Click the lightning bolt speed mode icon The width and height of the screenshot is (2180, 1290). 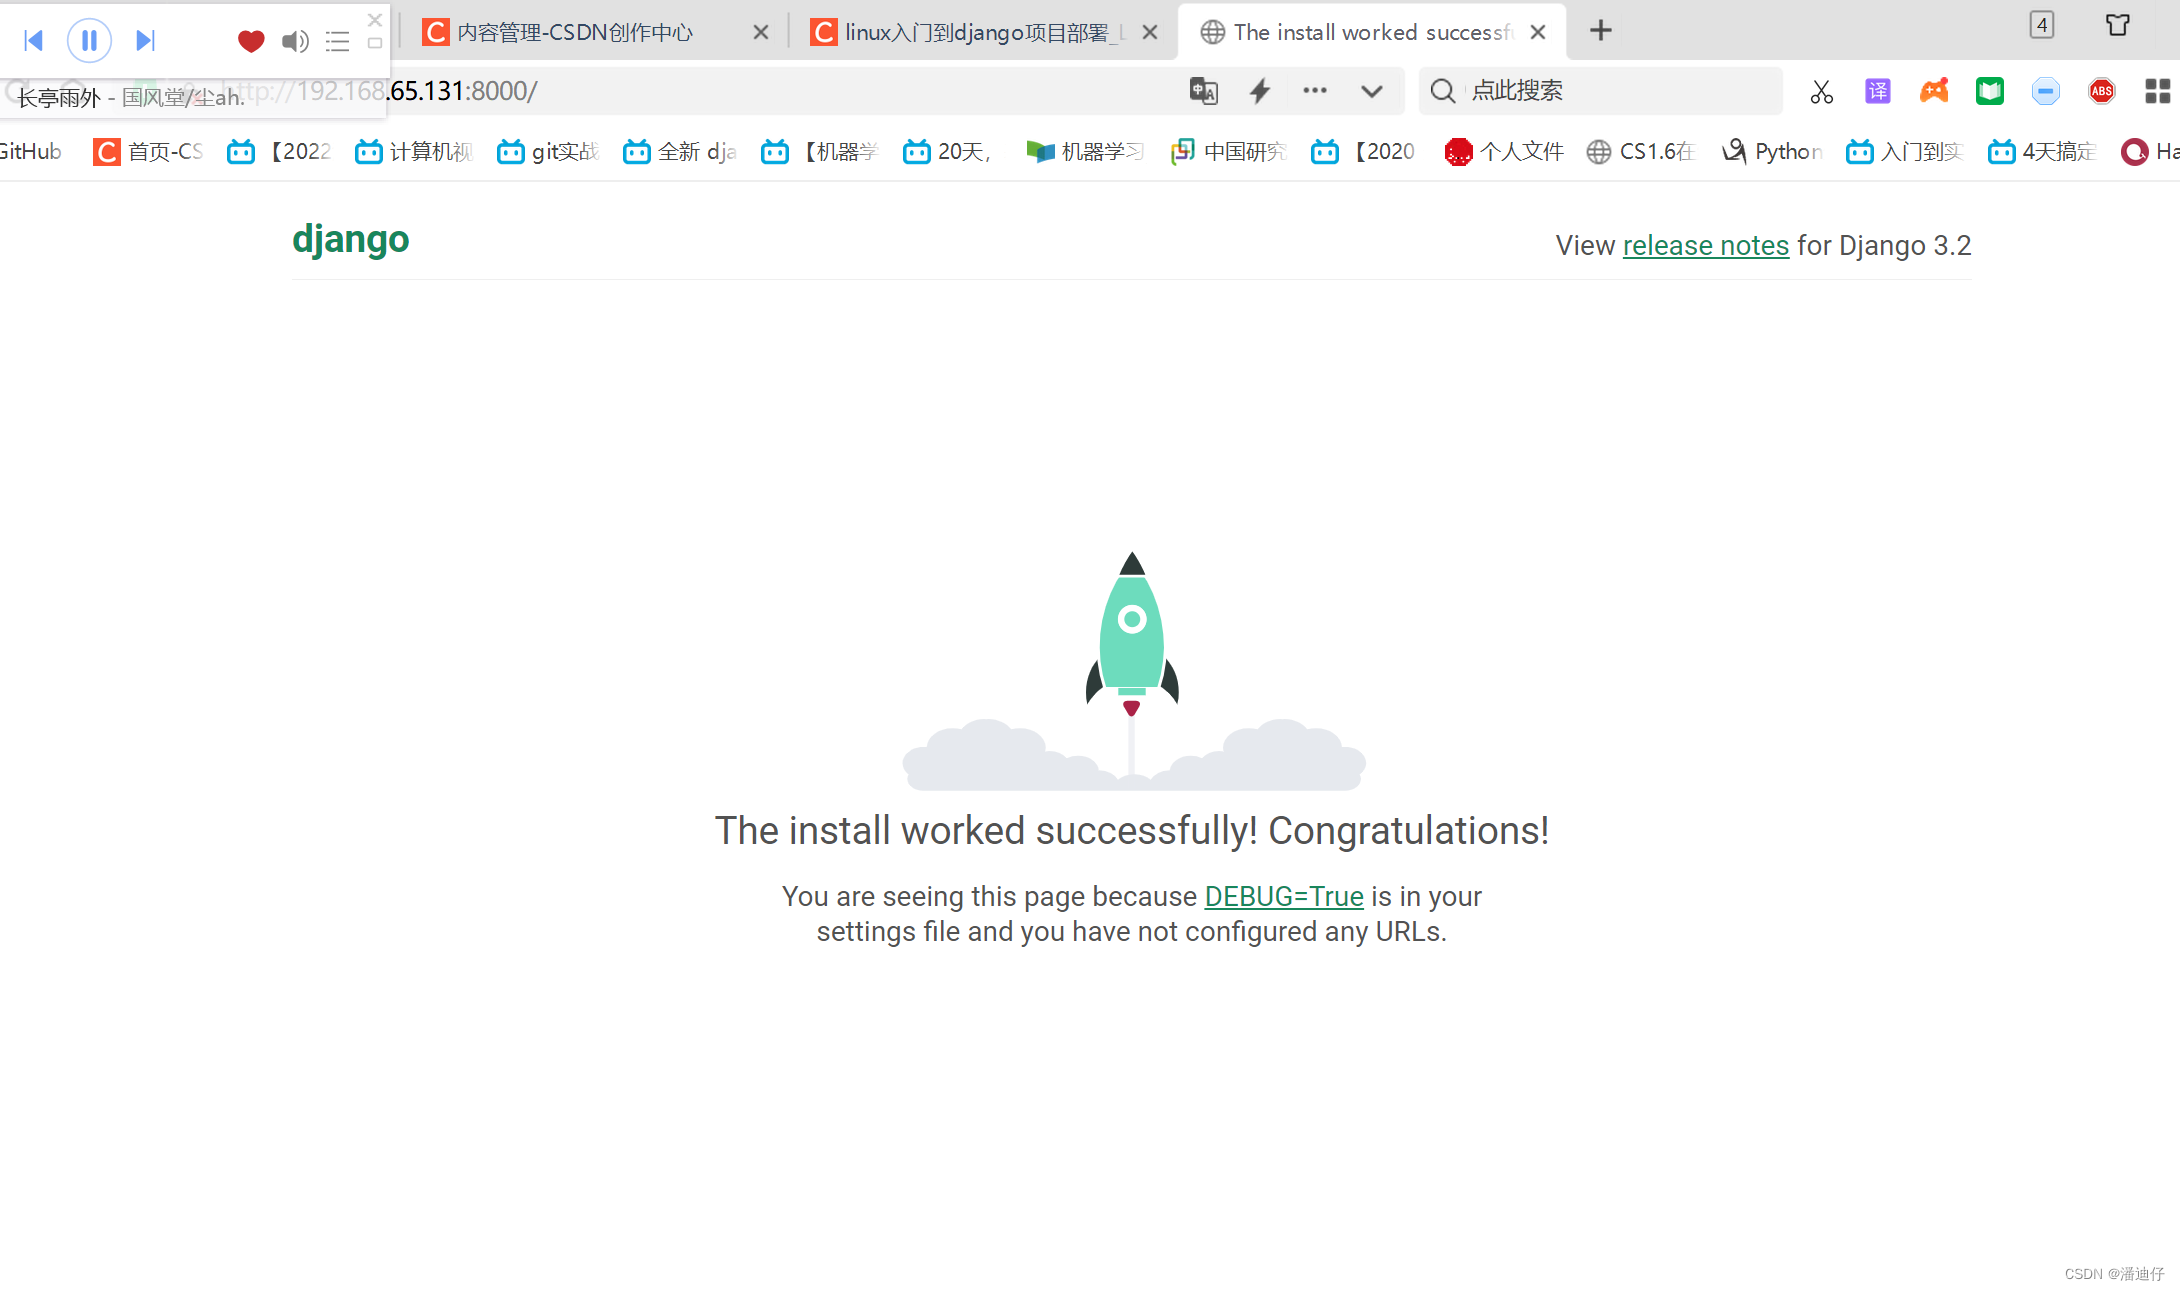coord(1260,91)
